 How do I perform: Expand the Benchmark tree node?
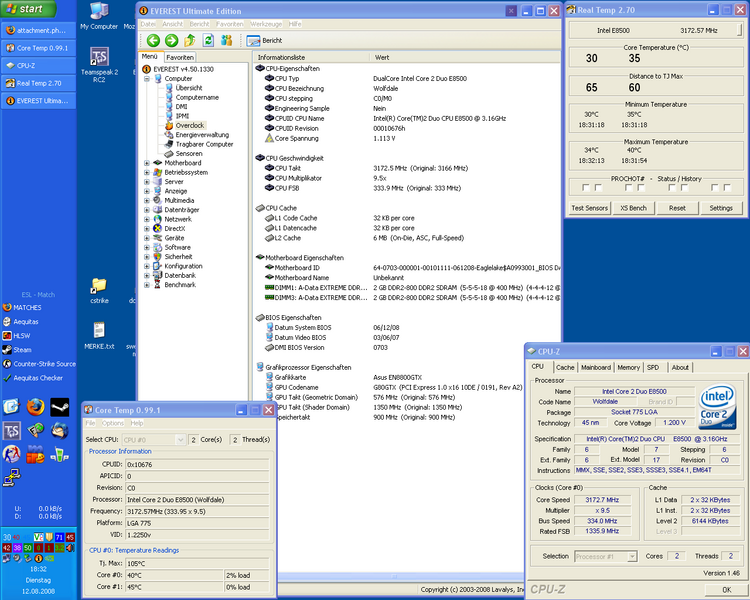pos(147,285)
